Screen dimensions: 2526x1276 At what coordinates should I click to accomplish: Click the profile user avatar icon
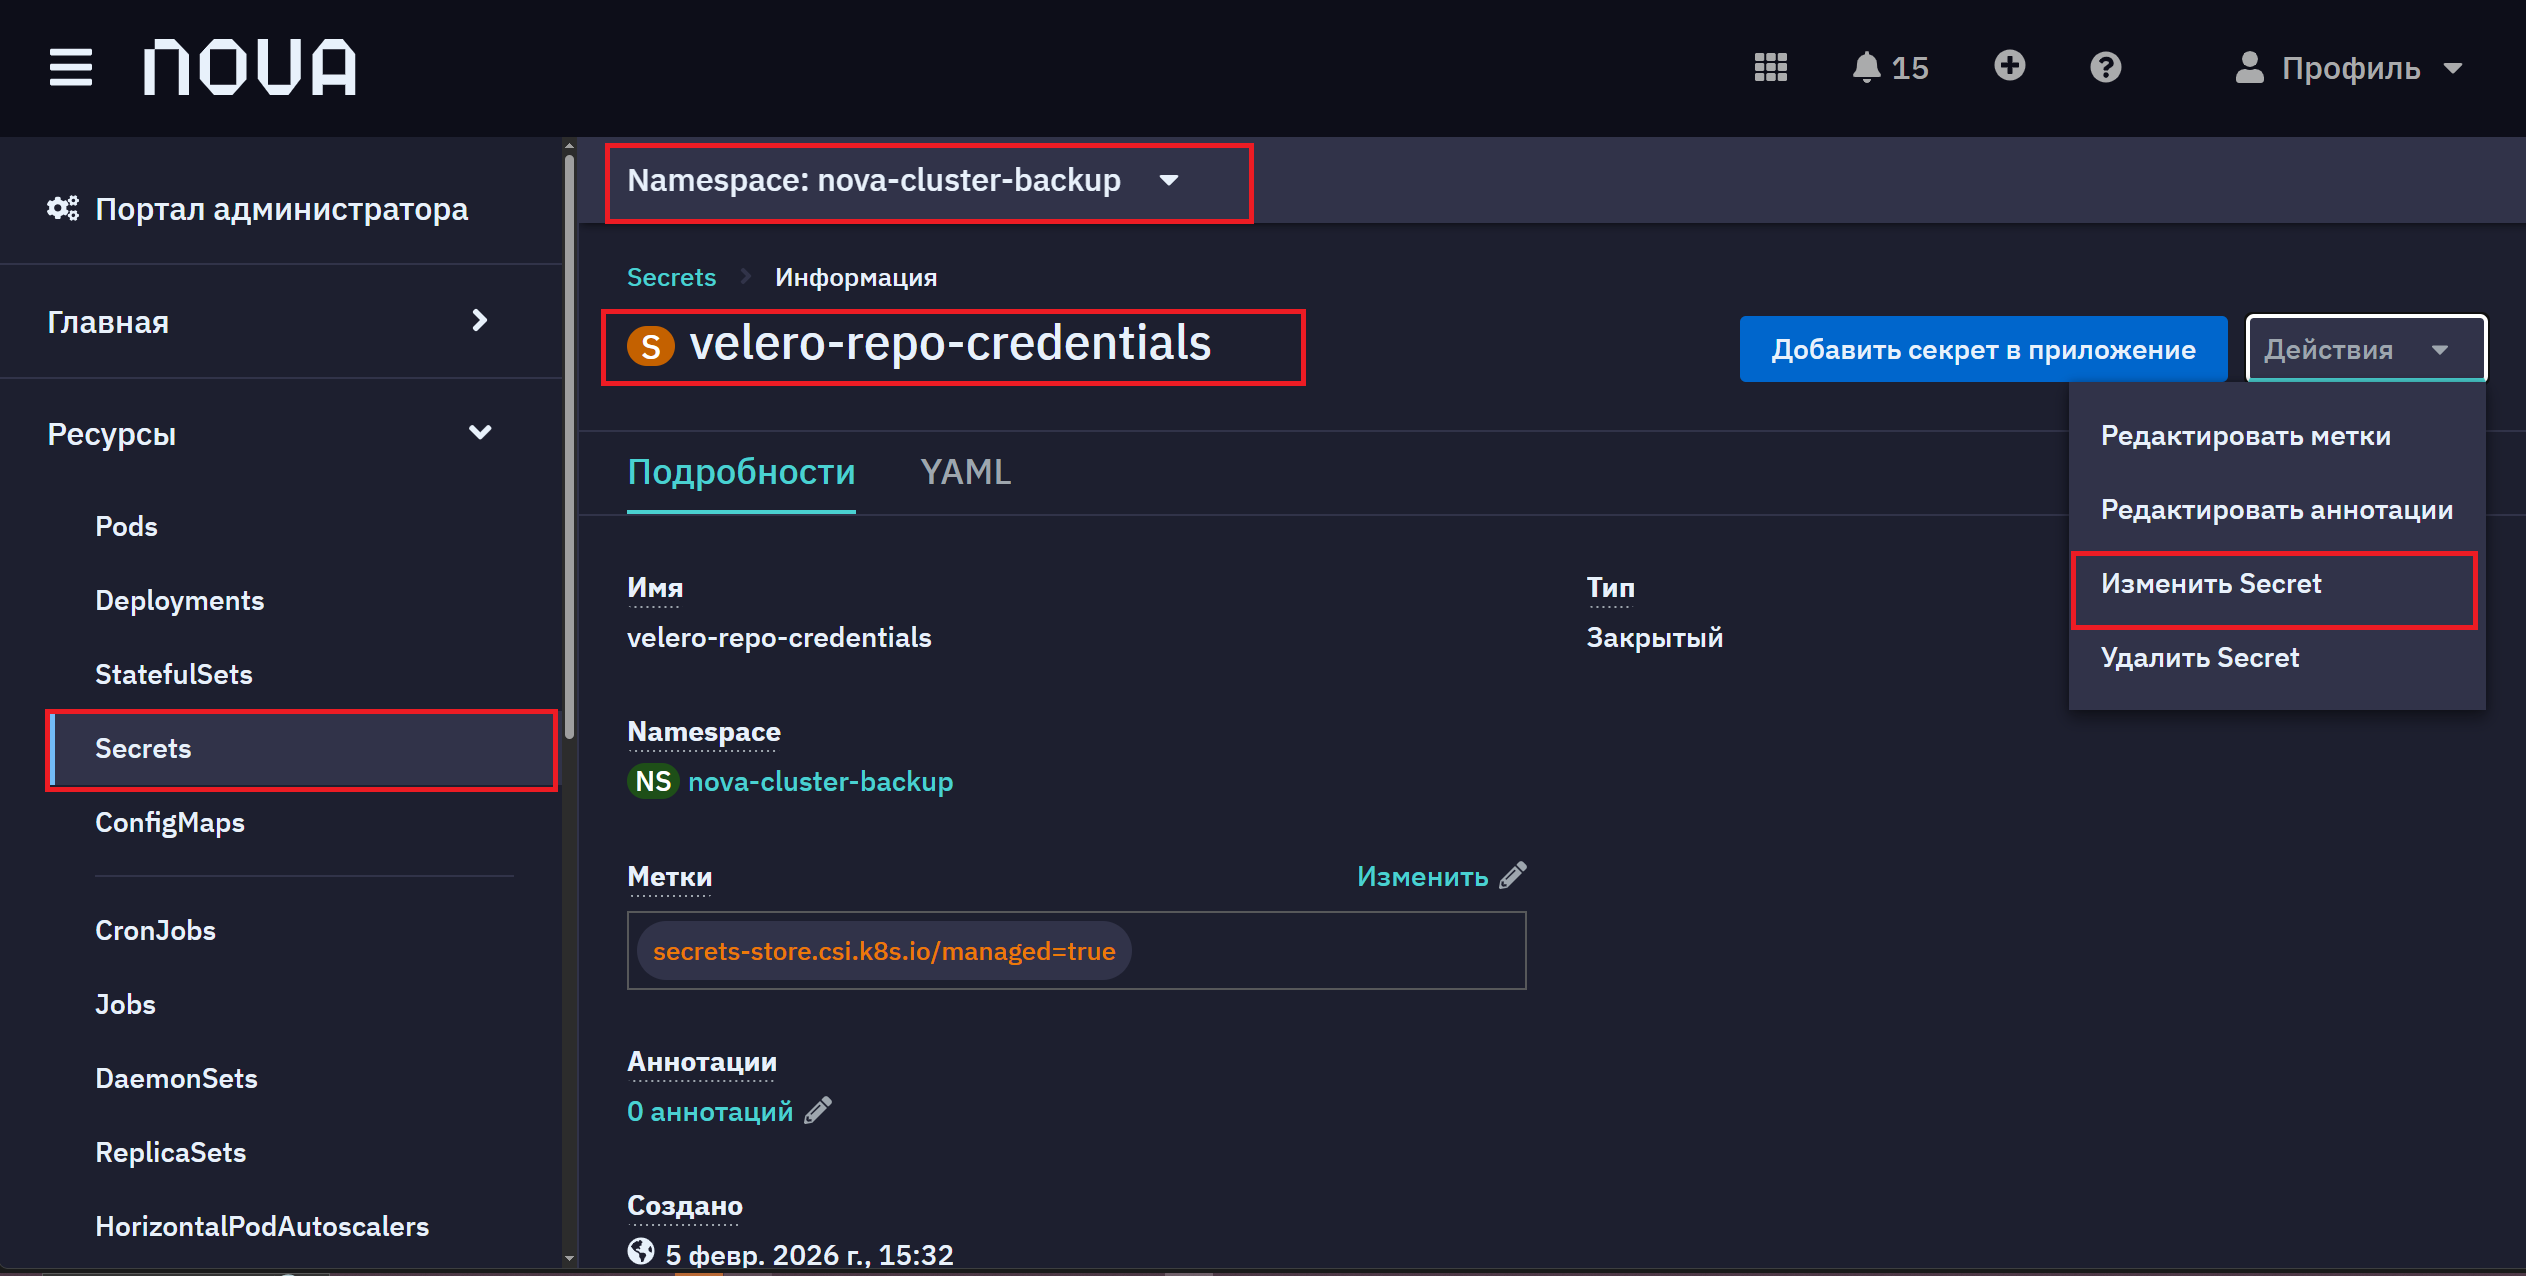coord(2249,67)
